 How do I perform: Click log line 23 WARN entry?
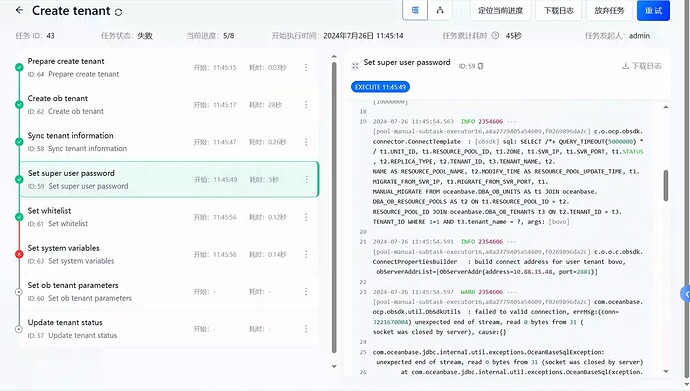click(x=508, y=312)
